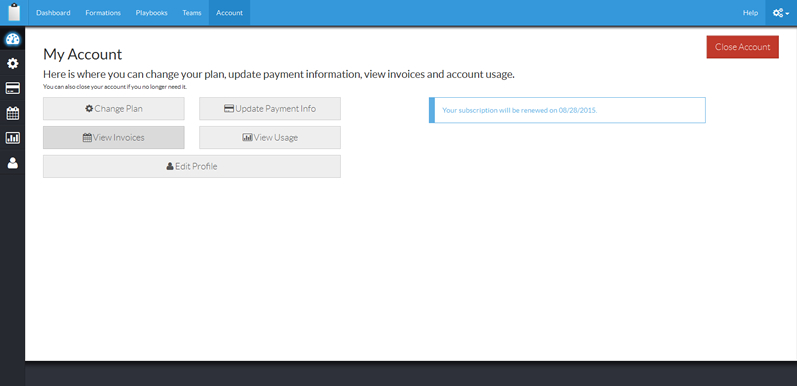Viewport: 797px width, 386px height.
Task: Open the credit card sidebar icon
Action: [13, 88]
